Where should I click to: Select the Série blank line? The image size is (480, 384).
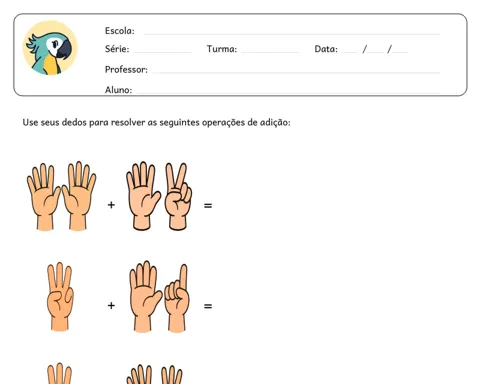162,52
